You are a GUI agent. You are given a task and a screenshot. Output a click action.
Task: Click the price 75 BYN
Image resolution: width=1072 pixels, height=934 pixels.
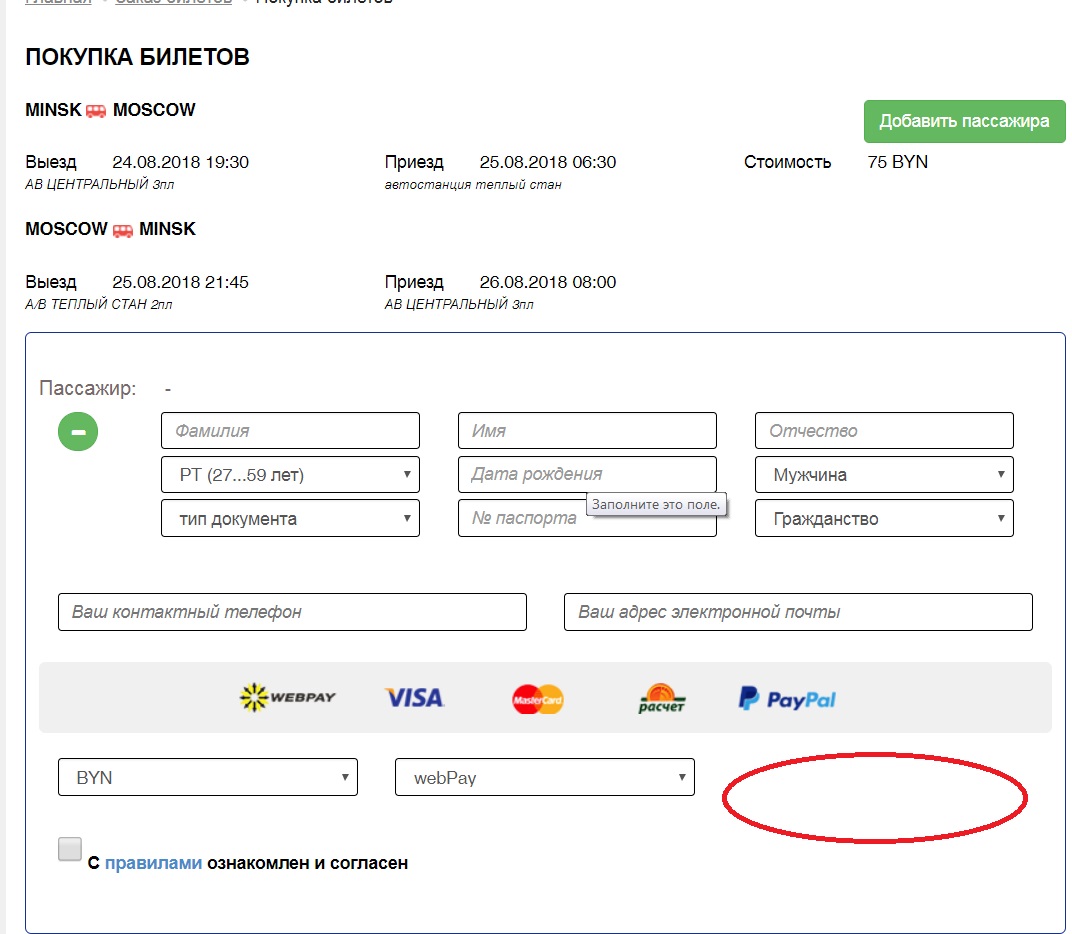click(x=898, y=162)
